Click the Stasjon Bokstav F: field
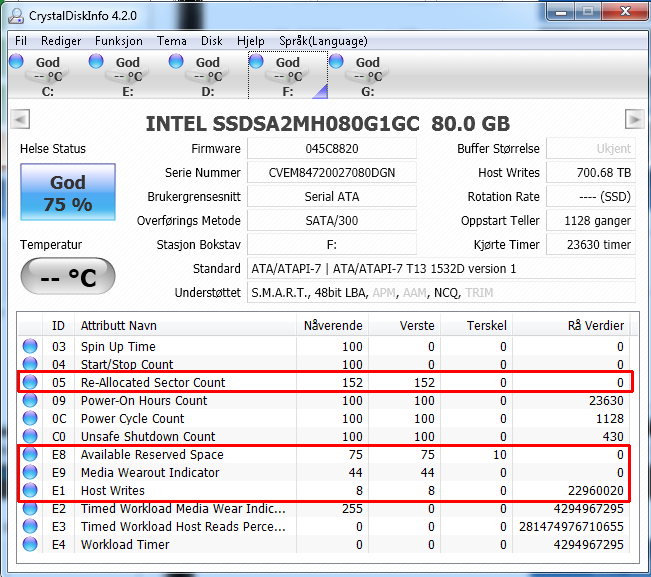The width and height of the screenshot is (651, 577). (332, 244)
